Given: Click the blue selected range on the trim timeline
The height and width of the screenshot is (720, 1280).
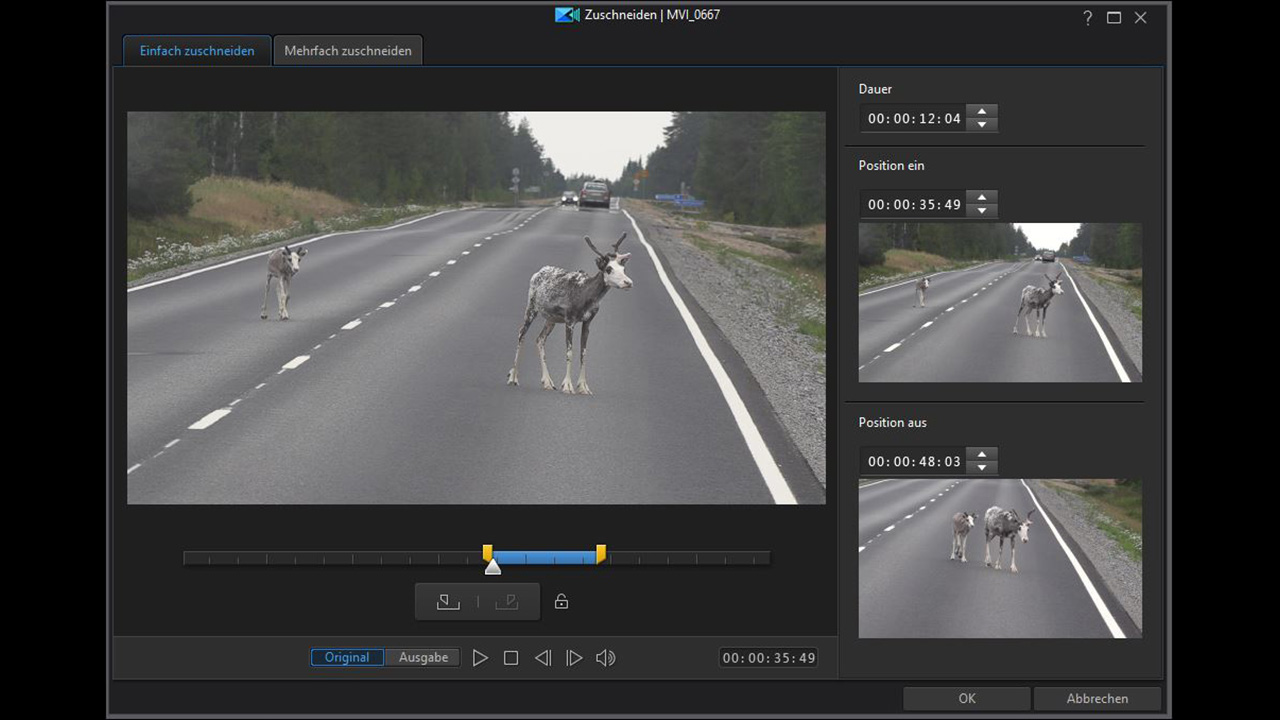Looking at the screenshot, I should click(x=545, y=557).
